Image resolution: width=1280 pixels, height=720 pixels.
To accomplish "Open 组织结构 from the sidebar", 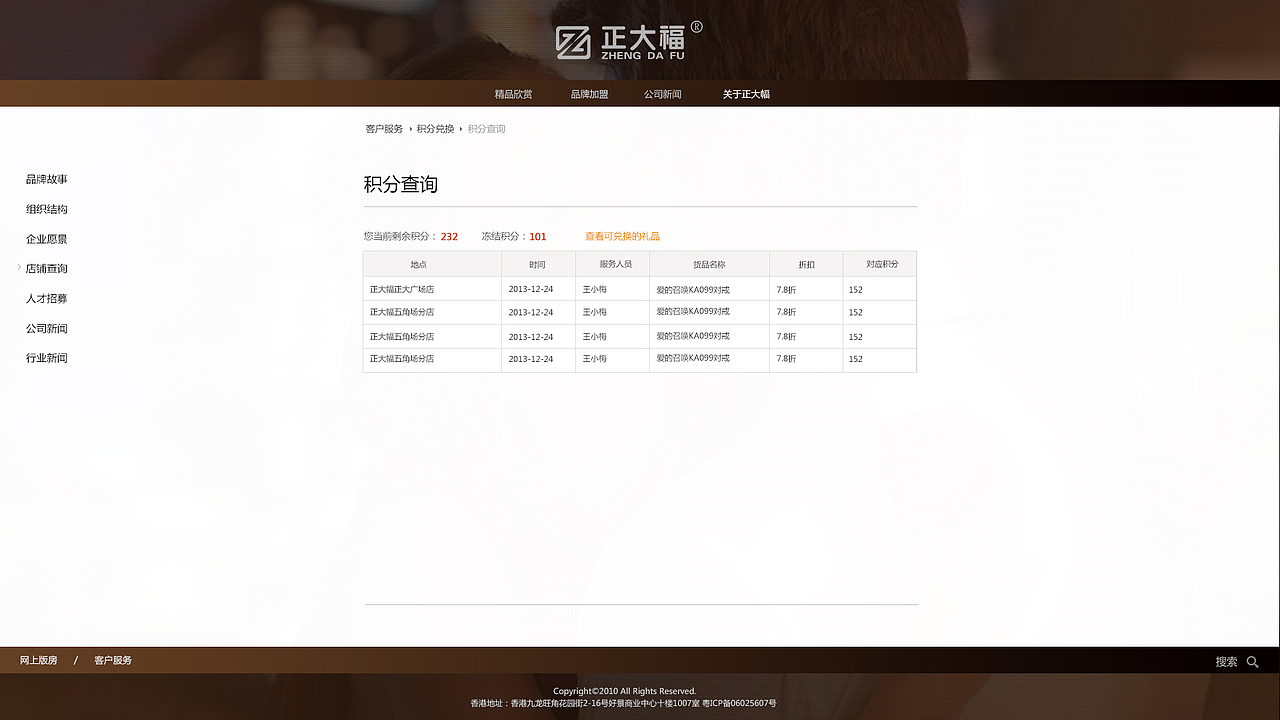I will [x=46, y=209].
